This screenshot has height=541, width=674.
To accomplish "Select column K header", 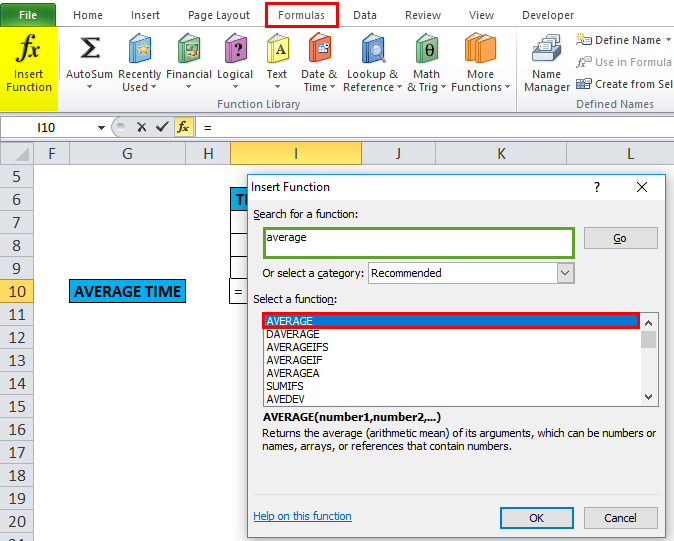I will tap(501, 154).
